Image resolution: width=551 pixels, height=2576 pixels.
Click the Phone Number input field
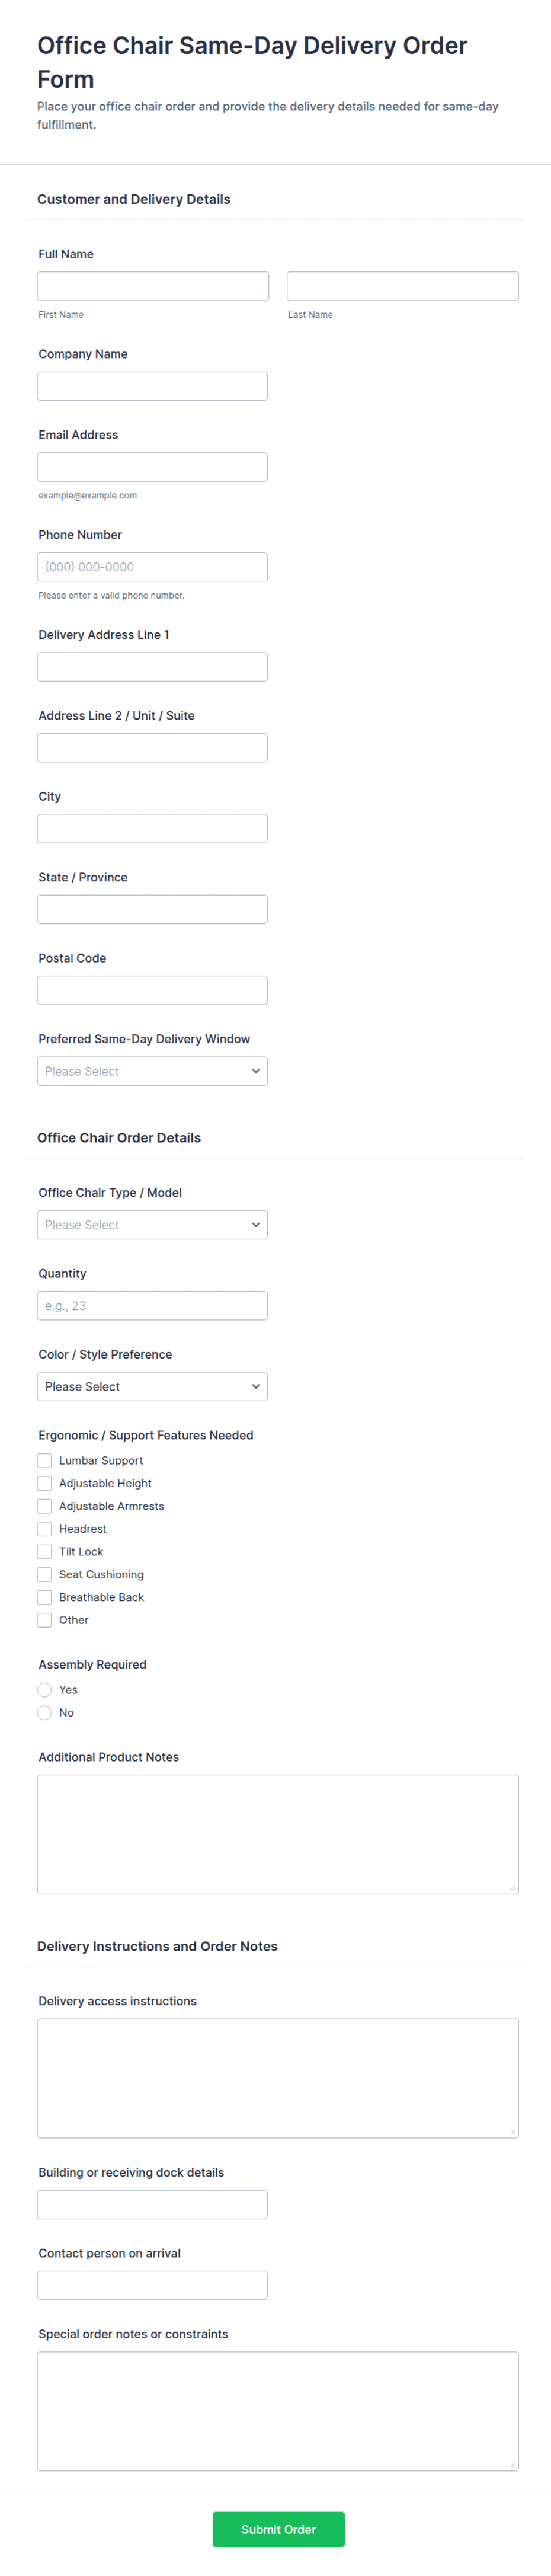click(x=152, y=567)
